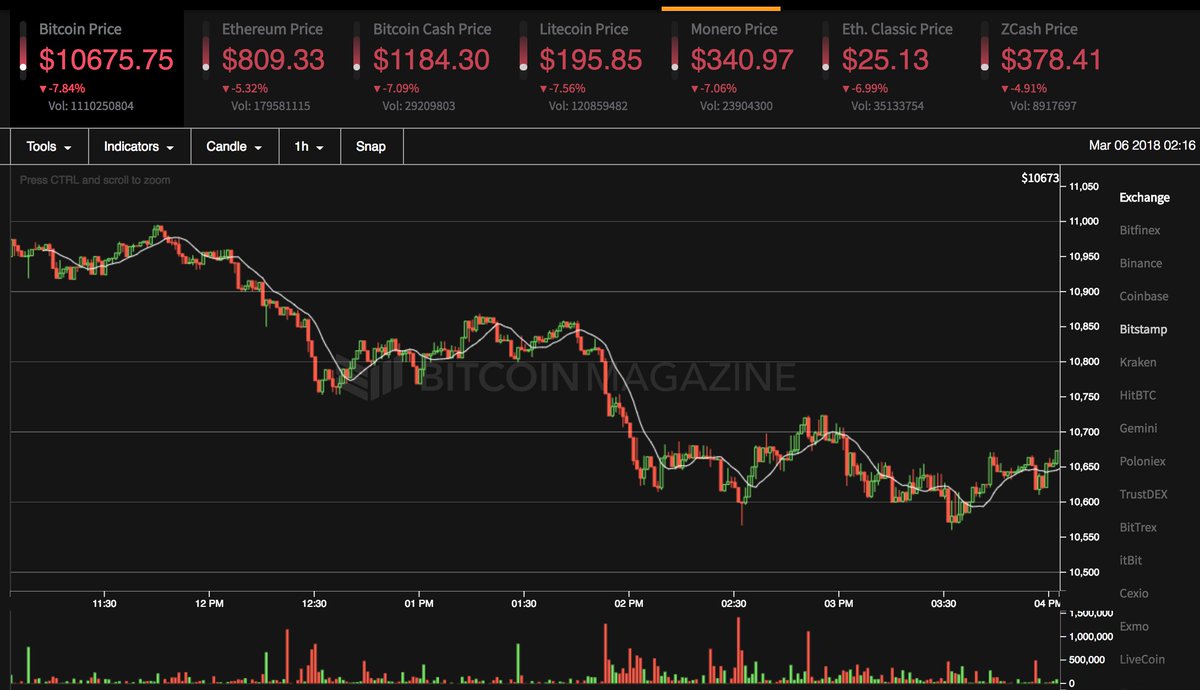Image resolution: width=1200 pixels, height=690 pixels.
Task: Select Poloniex exchange
Action: pyautogui.click(x=1142, y=461)
